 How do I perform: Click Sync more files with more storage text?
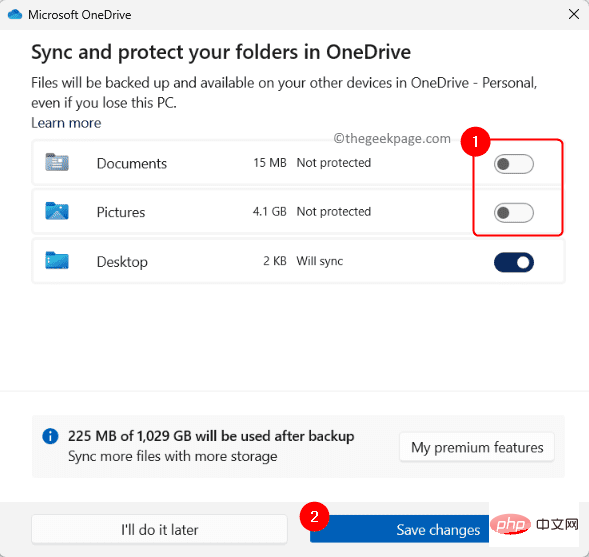tap(173, 456)
